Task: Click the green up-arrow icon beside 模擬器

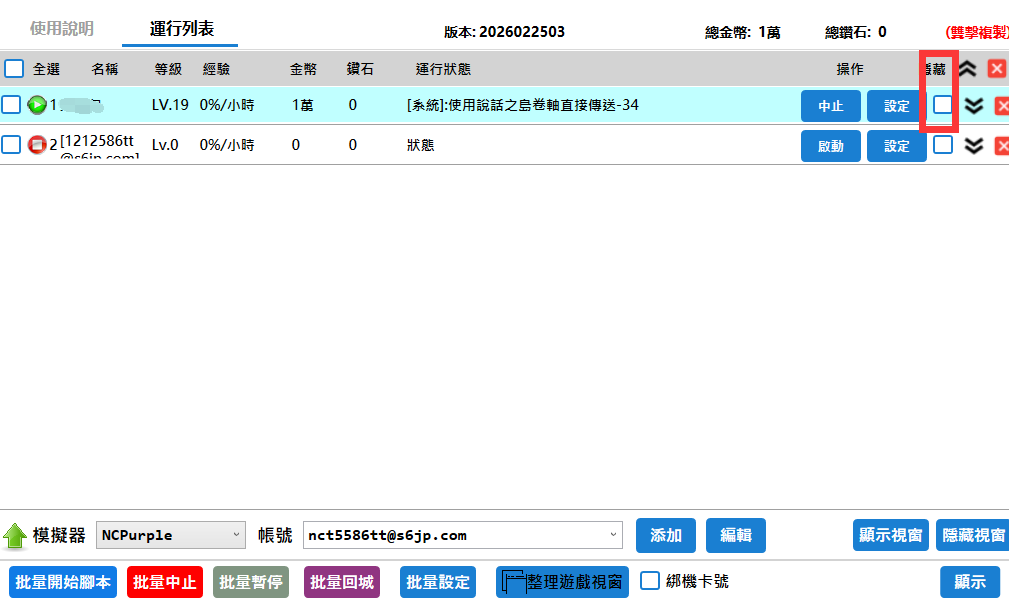Action: point(15,536)
